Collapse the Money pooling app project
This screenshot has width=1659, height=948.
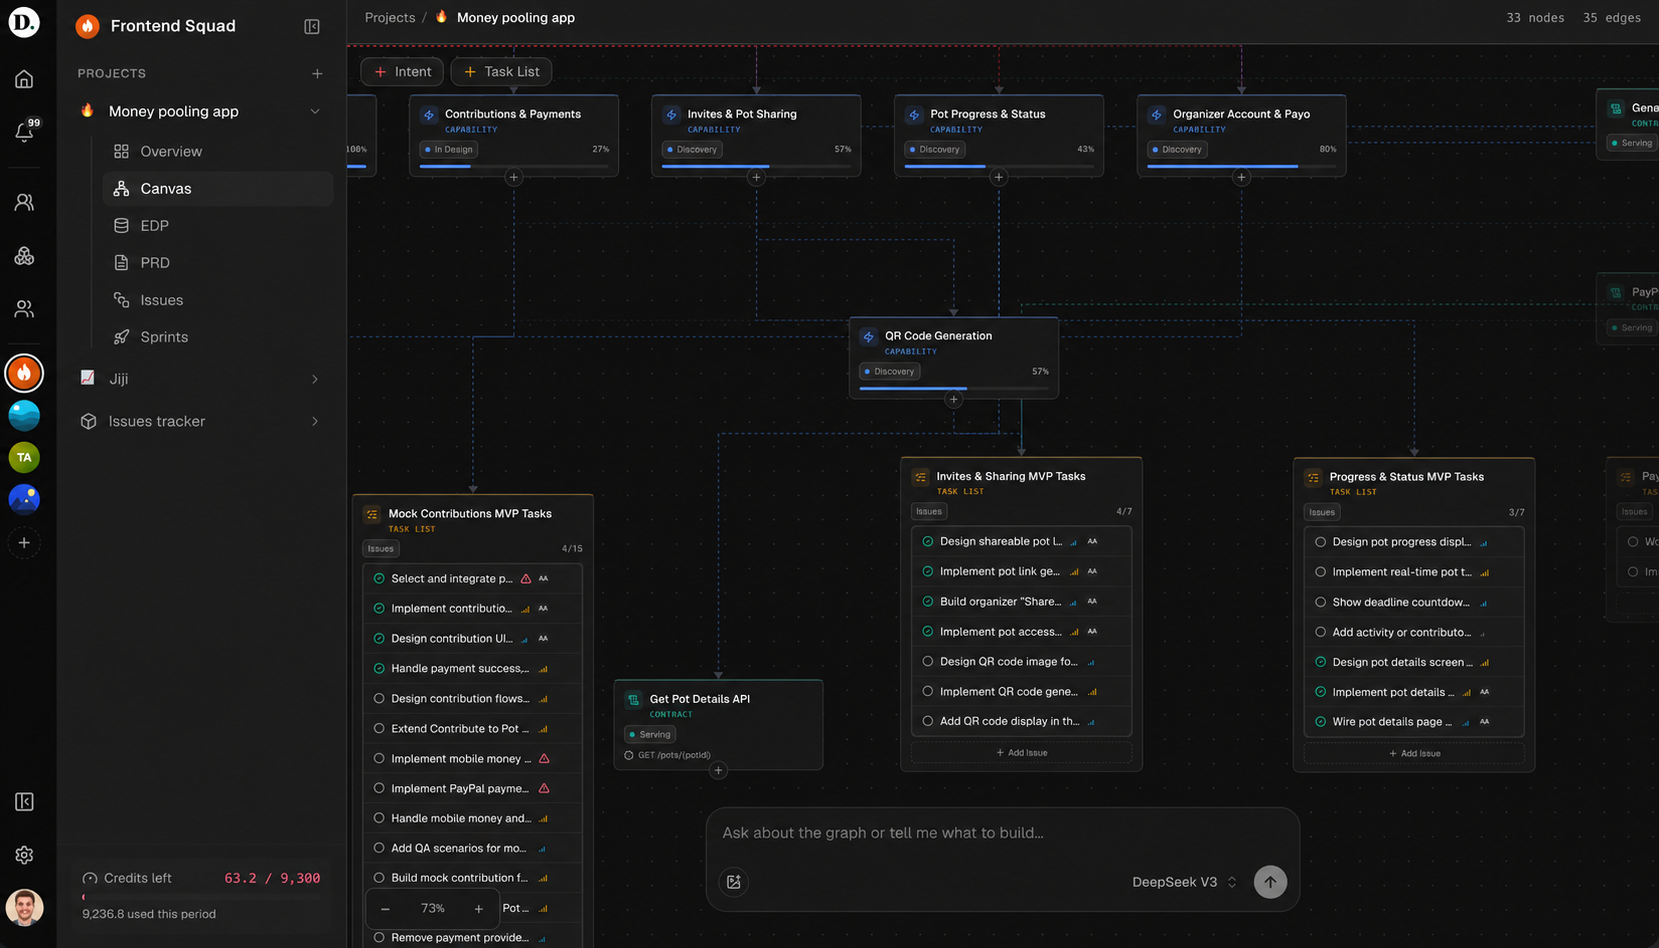tap(315, 111)
